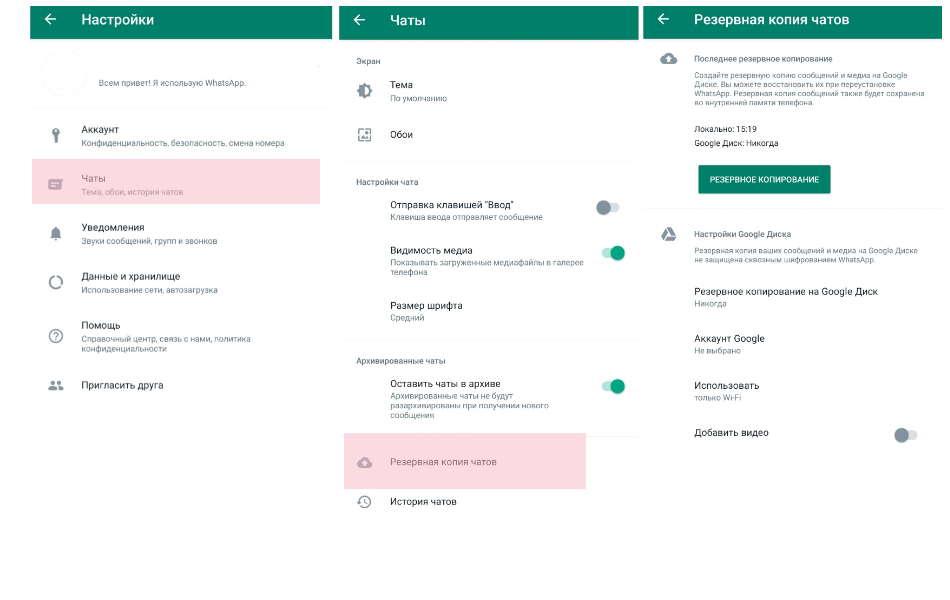
Task: Click the bell icon beside Уведомления
Action: point(56,233)
